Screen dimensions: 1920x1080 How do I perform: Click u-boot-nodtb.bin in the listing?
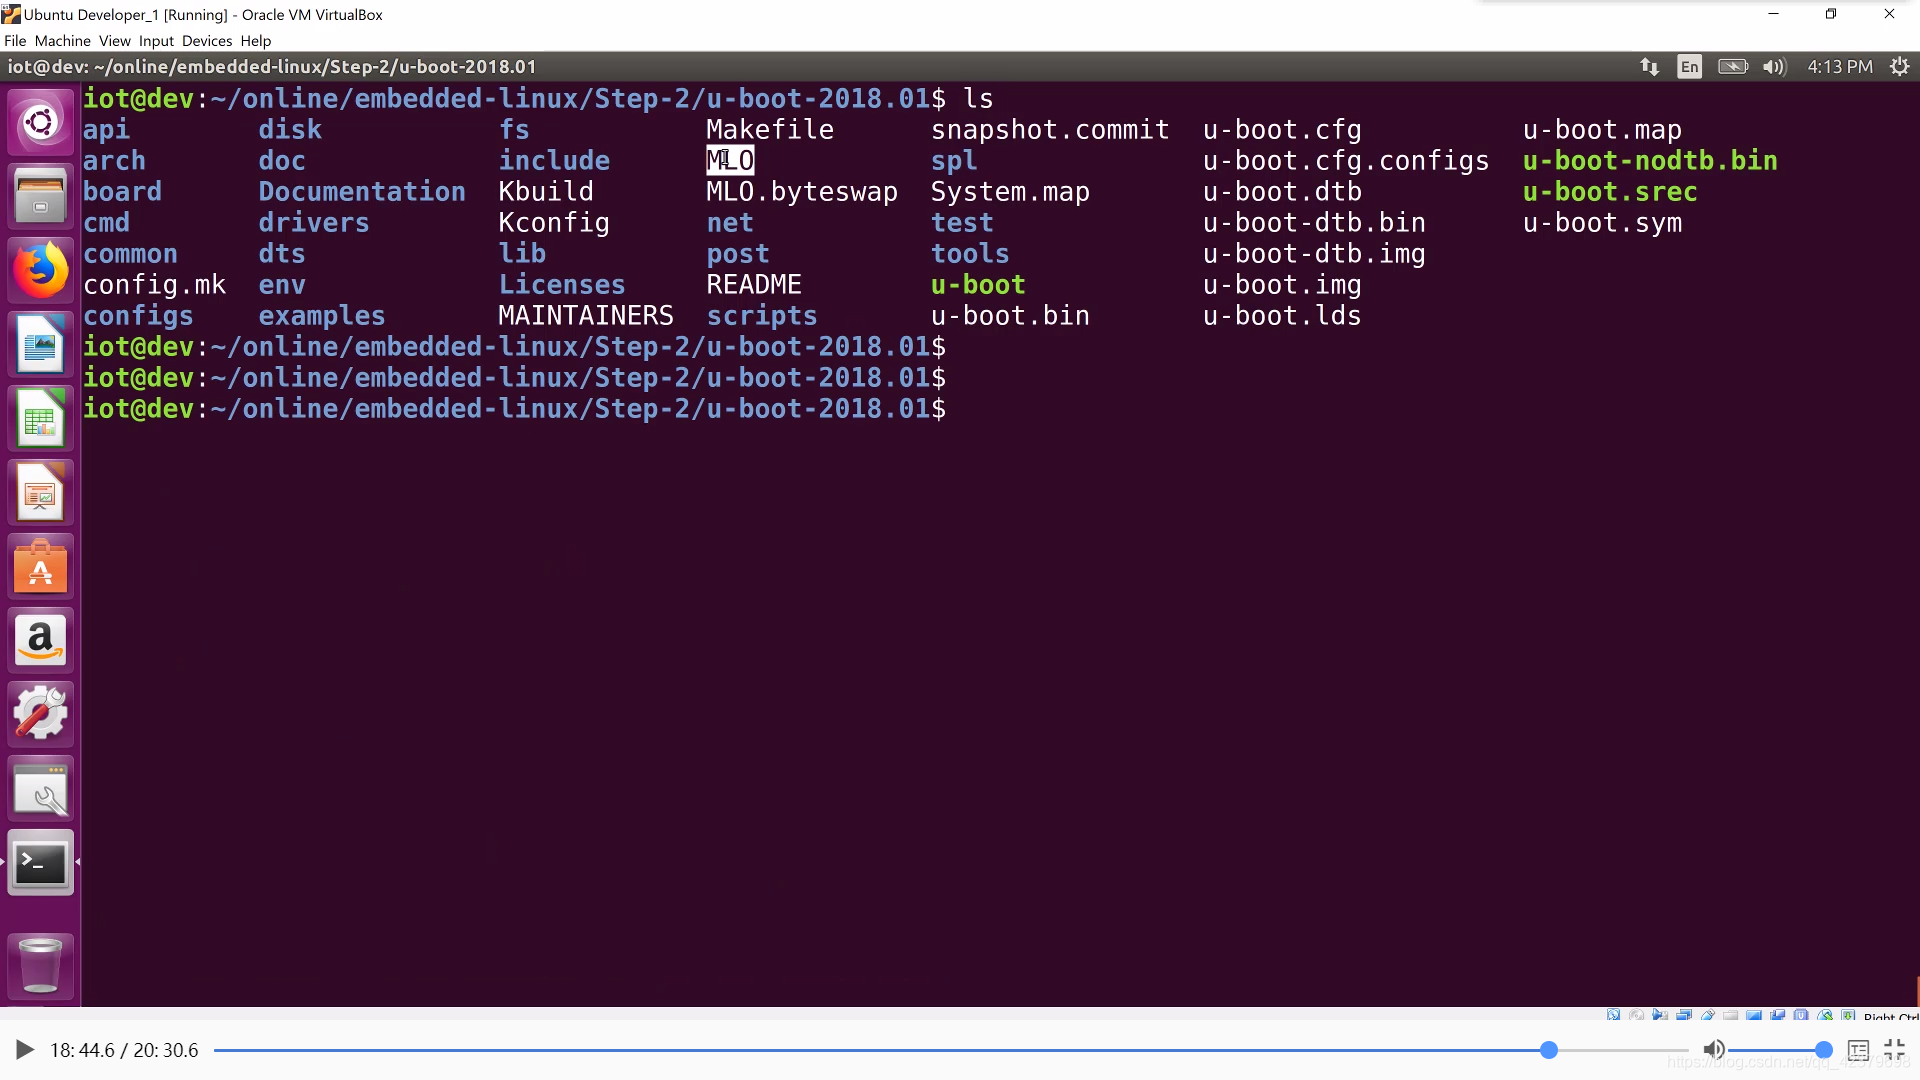point(1650,161)
